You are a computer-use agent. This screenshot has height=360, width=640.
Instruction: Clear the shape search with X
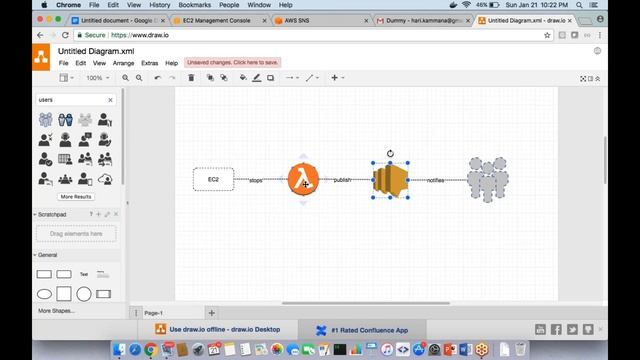[x=110, y=100]
